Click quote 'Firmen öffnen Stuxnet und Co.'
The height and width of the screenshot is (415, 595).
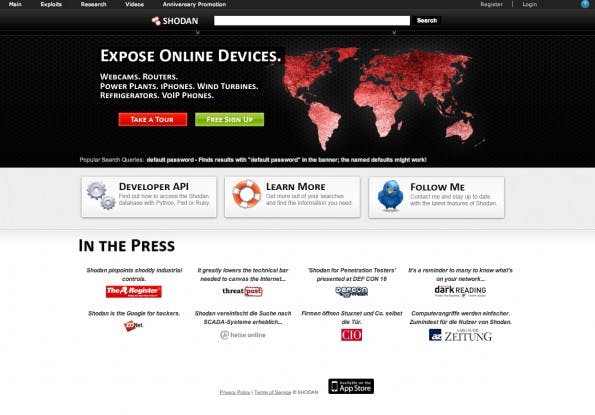(x=352, y=318)
